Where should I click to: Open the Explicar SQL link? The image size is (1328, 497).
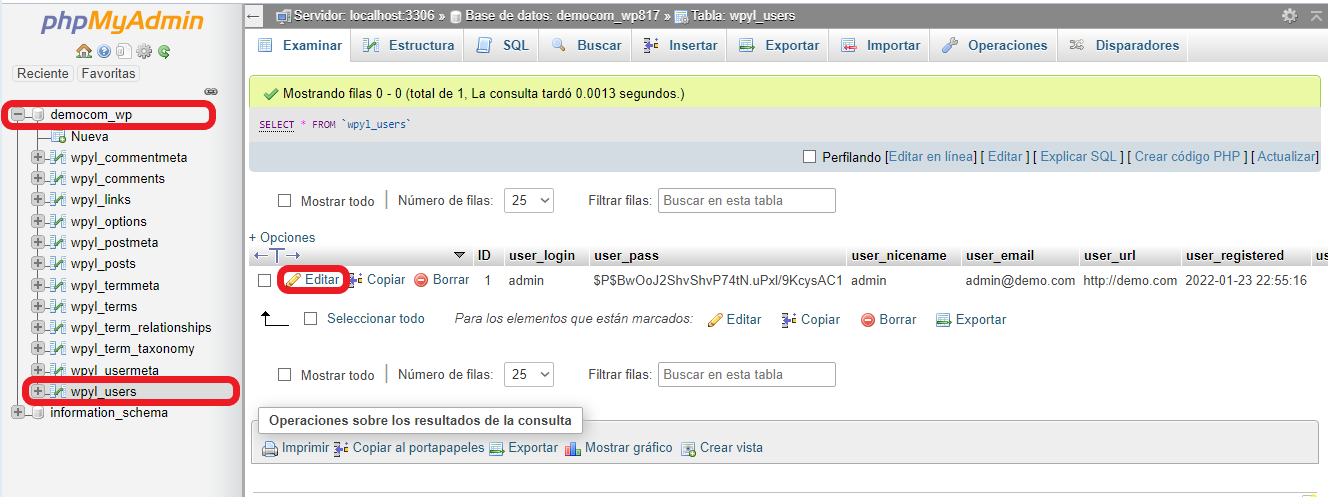coord(1079,157)
